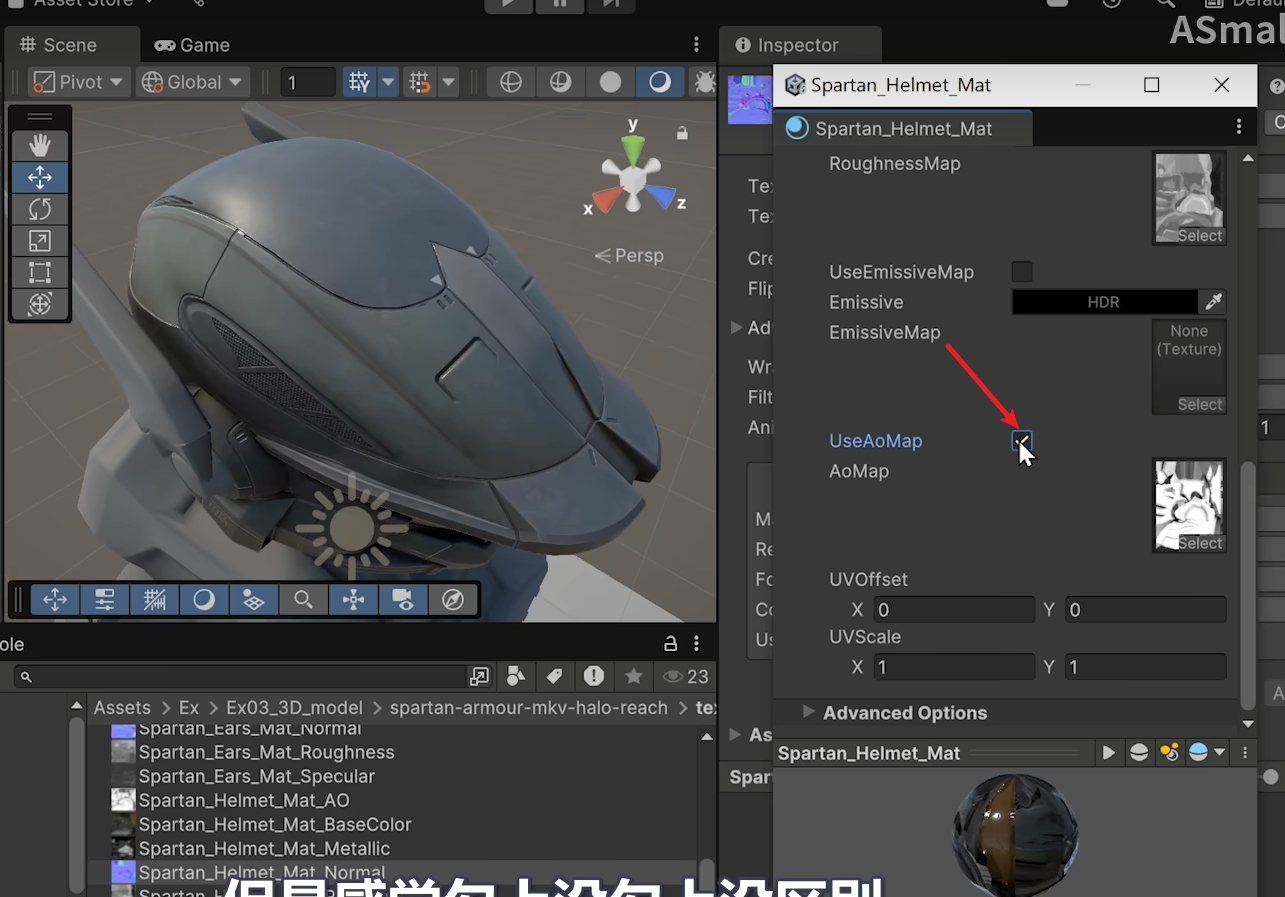Filter Project search by type
Viewport: 1285px width, 897px height.
516,677
